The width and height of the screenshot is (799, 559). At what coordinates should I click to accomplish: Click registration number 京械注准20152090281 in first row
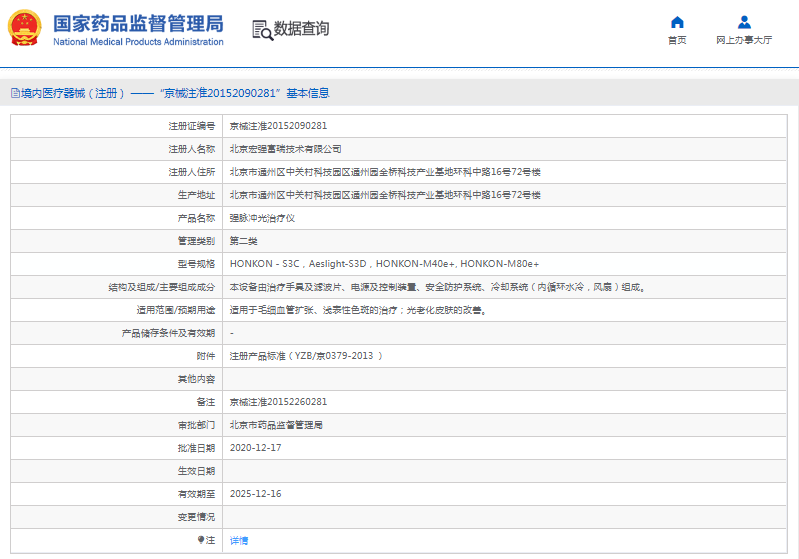click(x=278, y=126)
